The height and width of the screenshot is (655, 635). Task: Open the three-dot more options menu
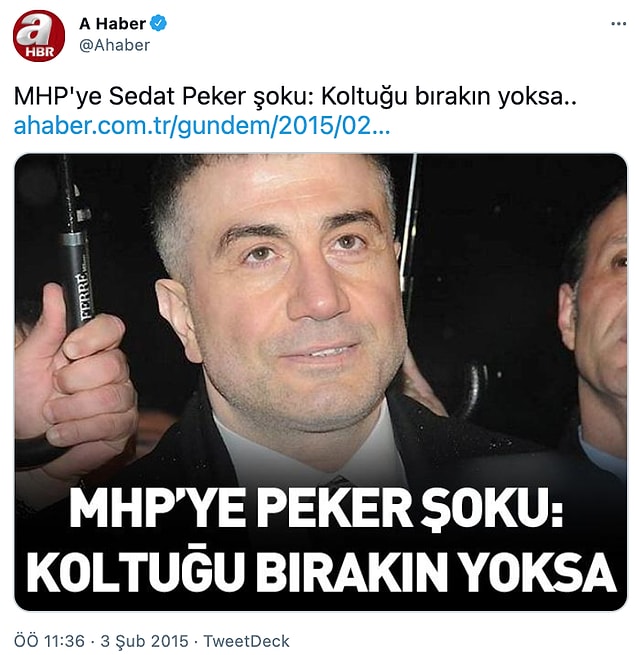pyautogui.click(x=618, y=24)
